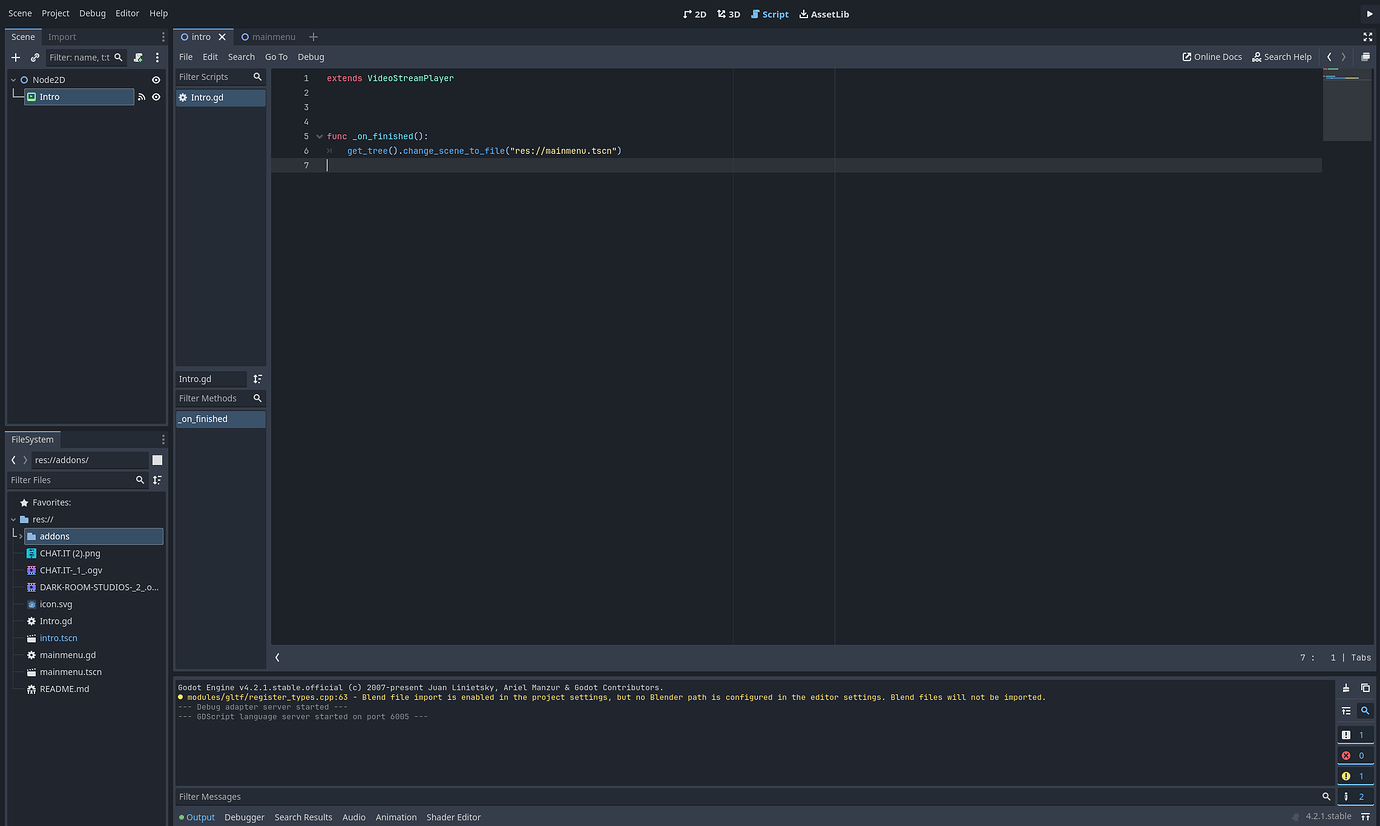1380x826 pixels.
Task: Copy output selection icon
Action: coord(1365,688)
